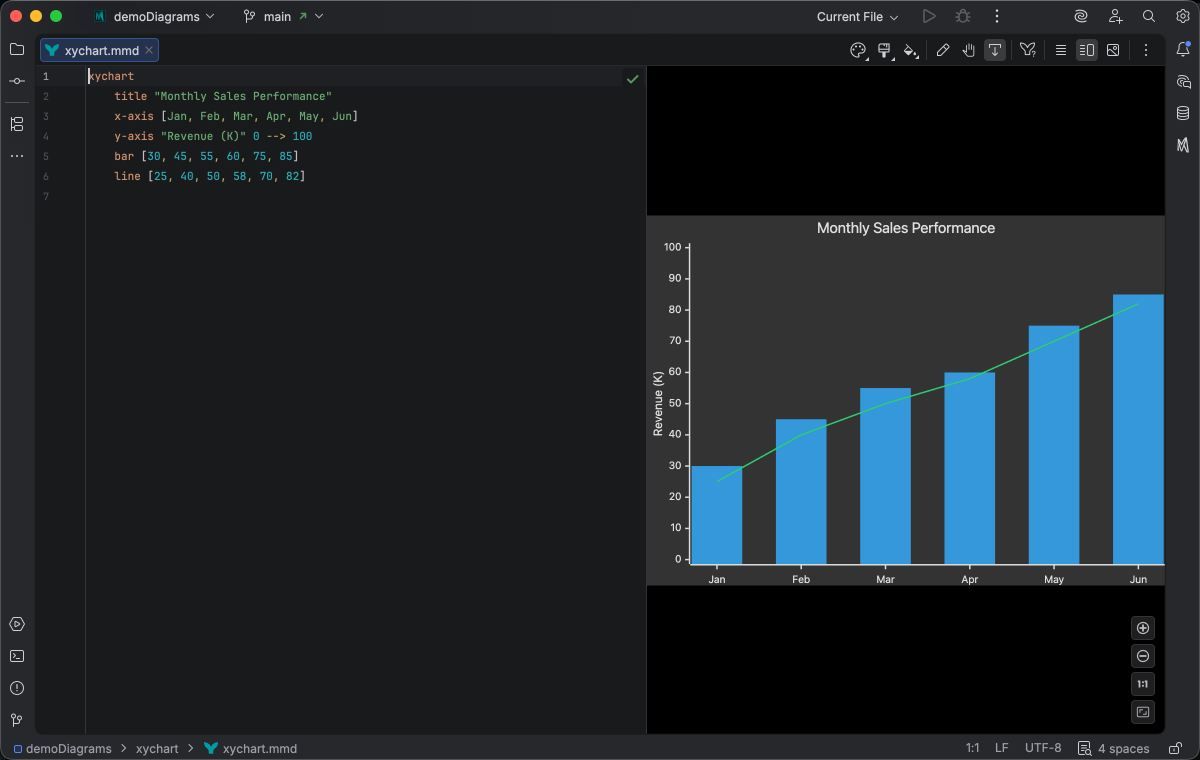Open the 4 spaces indent settings

pos(1113,748)
